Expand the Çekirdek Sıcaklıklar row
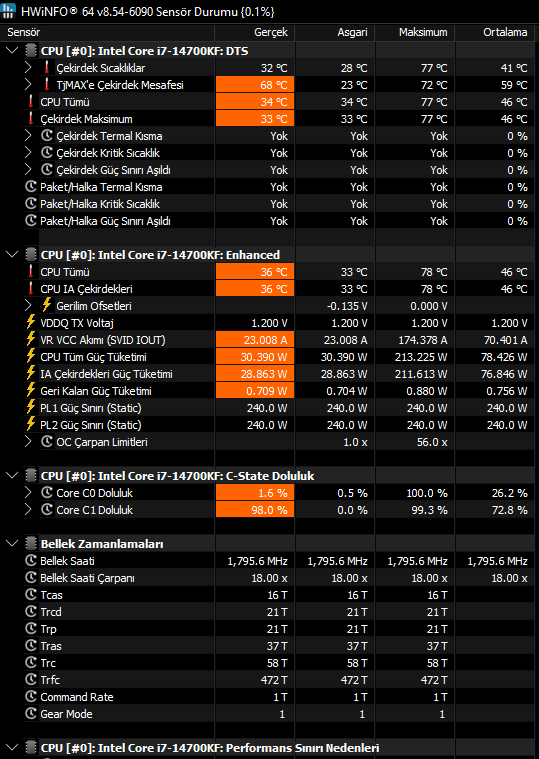This screenshot has height=759, width=539. (28, 68)
